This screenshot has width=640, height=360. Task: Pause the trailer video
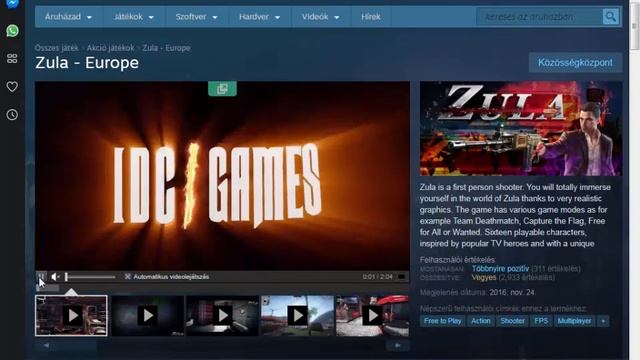click(42, 277)
